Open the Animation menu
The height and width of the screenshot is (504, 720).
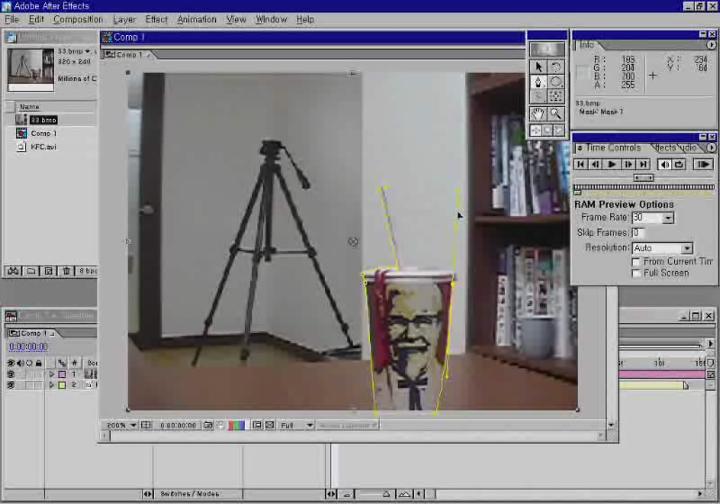tap(197, 19)
